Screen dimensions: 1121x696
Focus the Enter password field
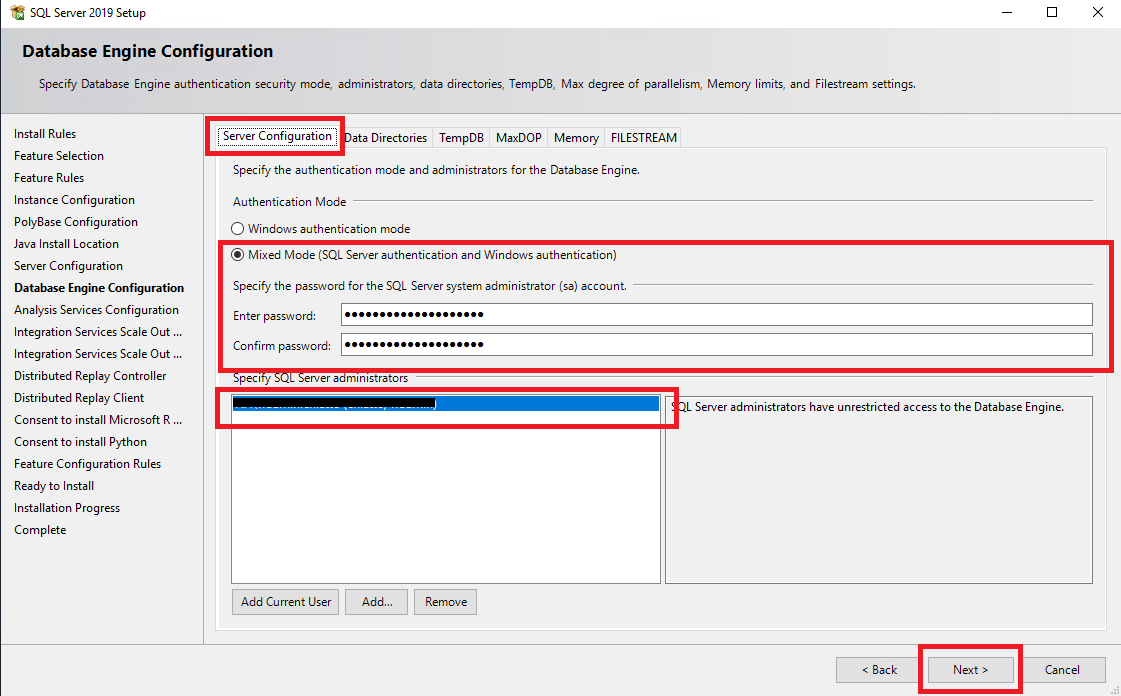716,314
